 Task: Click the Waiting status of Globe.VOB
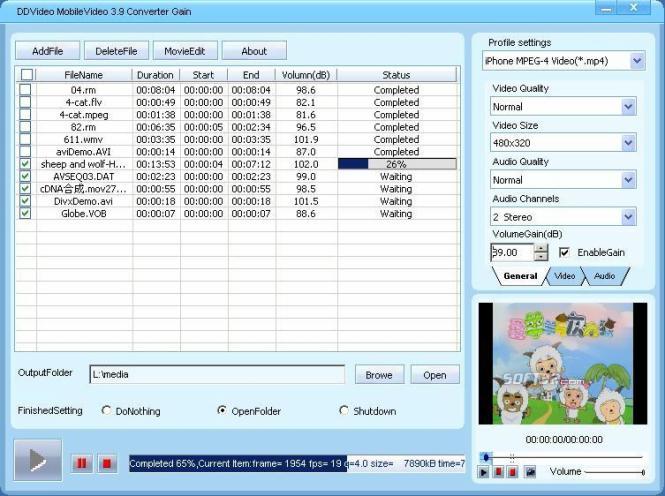click(396, 213)
